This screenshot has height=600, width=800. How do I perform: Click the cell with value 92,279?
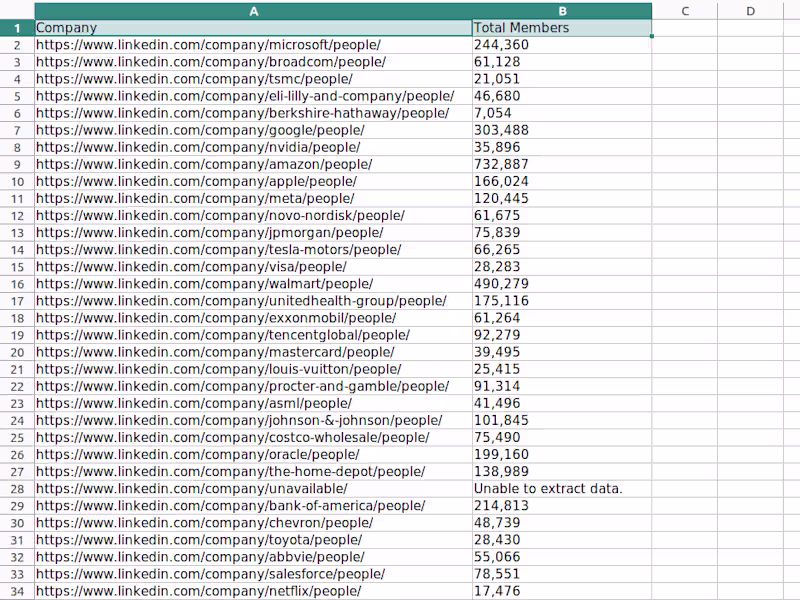(x=562, y=335)
